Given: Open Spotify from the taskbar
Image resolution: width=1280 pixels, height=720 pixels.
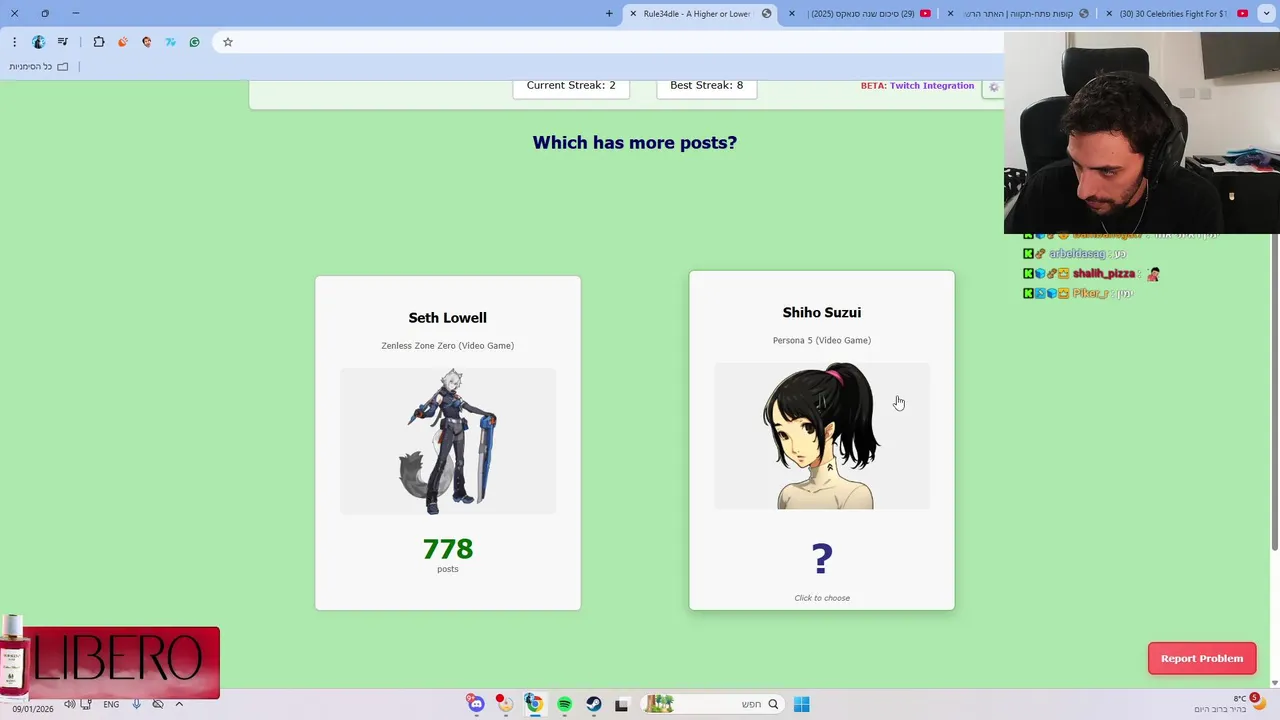Looking at the screenshot, I should pos(564,704).
